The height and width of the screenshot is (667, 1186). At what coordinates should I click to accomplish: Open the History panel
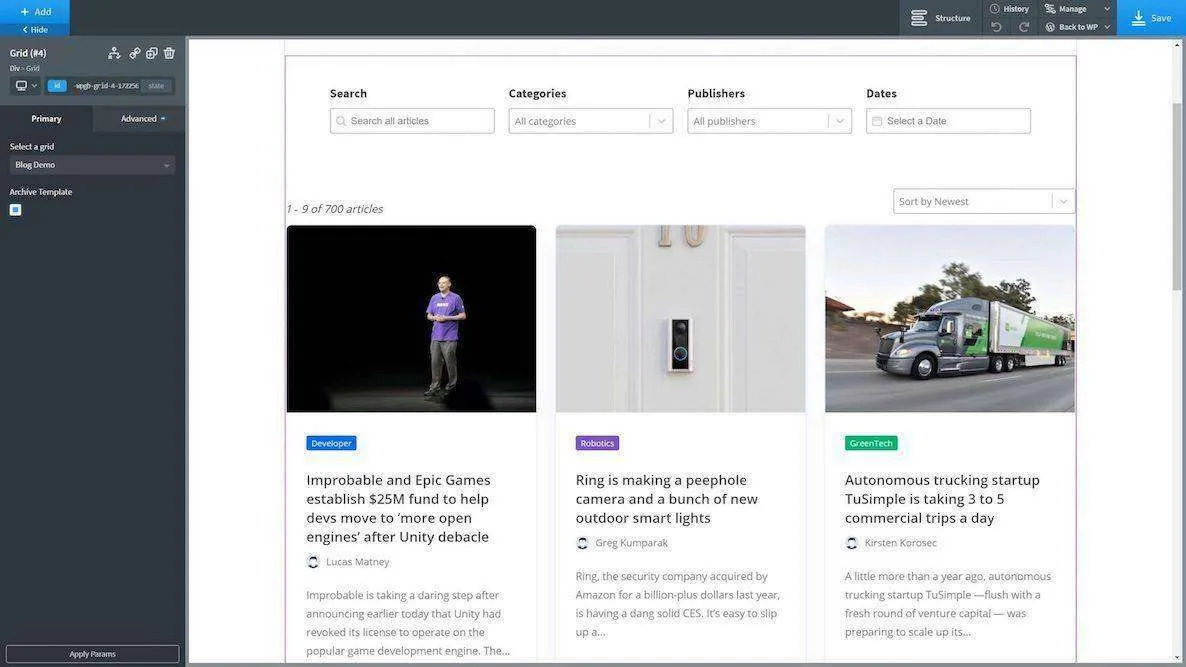[x=1010, y=9]
